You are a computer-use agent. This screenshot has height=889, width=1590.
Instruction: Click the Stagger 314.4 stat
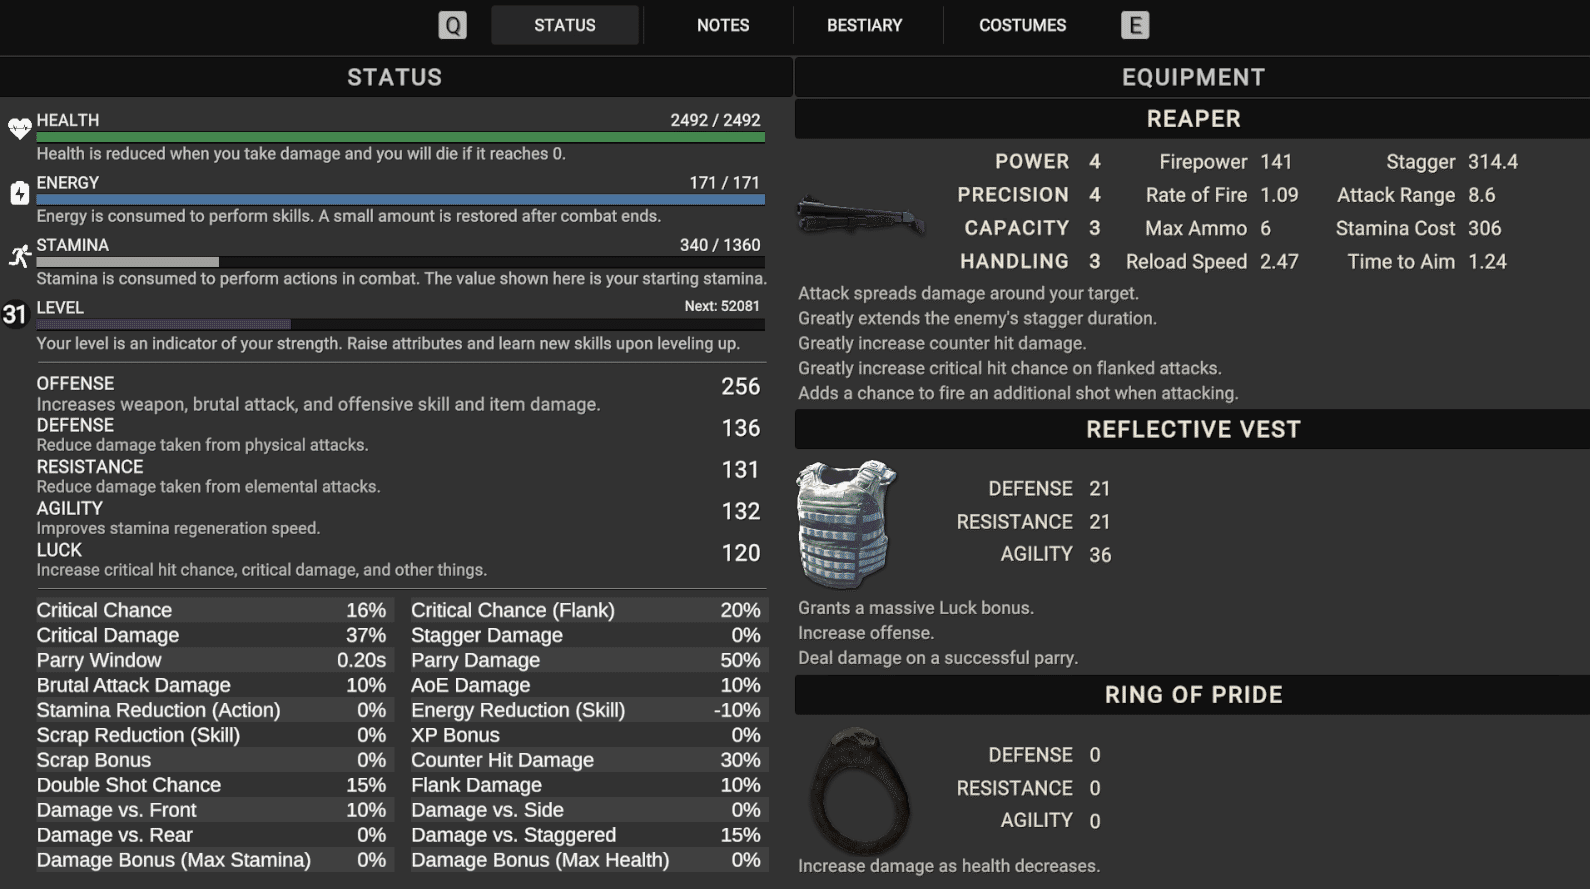click(1452, 162)
